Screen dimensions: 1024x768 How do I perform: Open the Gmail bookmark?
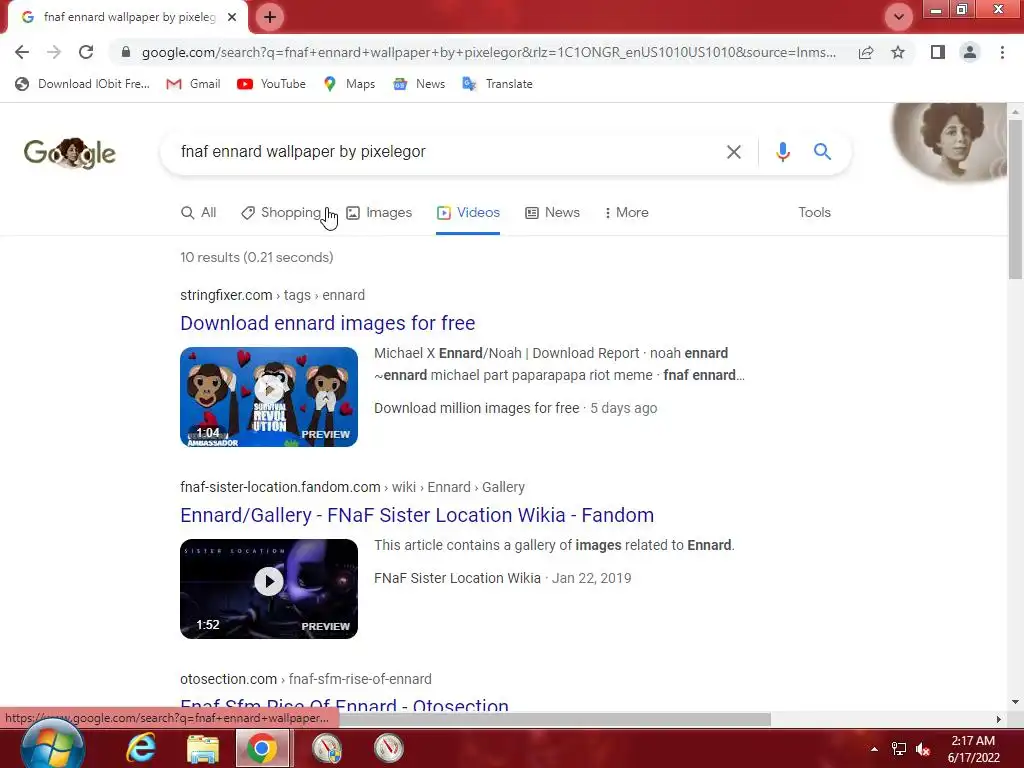coord(193,84)
